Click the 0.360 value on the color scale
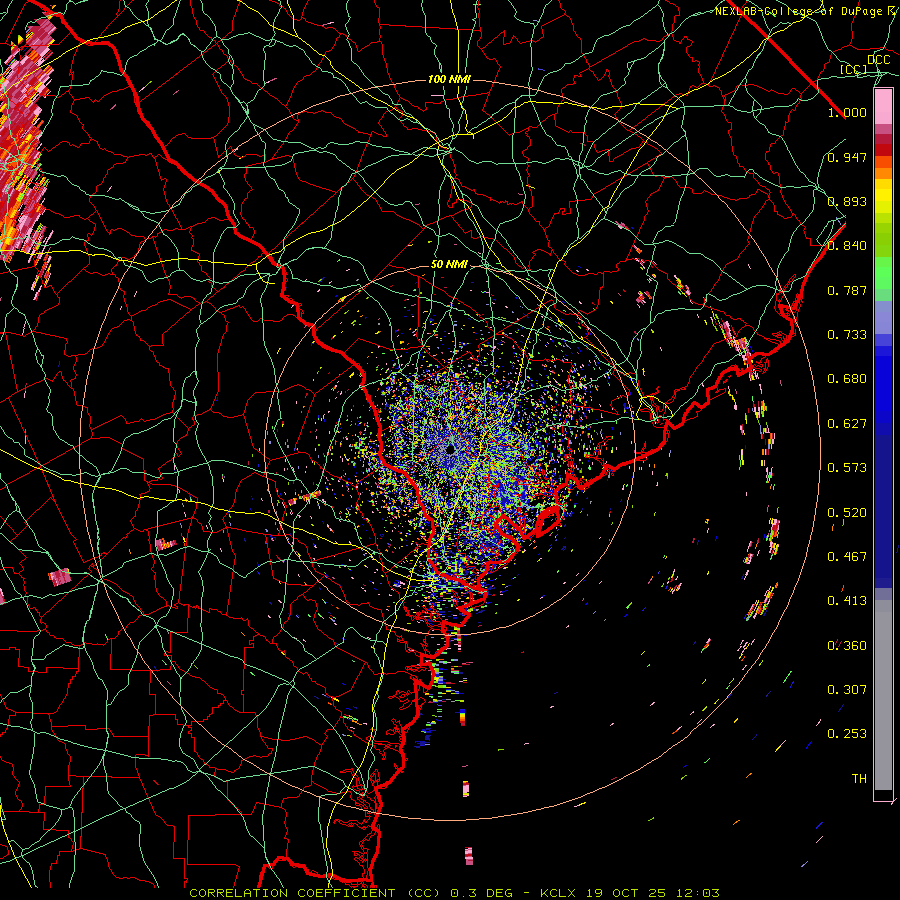 [x=847, y=646]
